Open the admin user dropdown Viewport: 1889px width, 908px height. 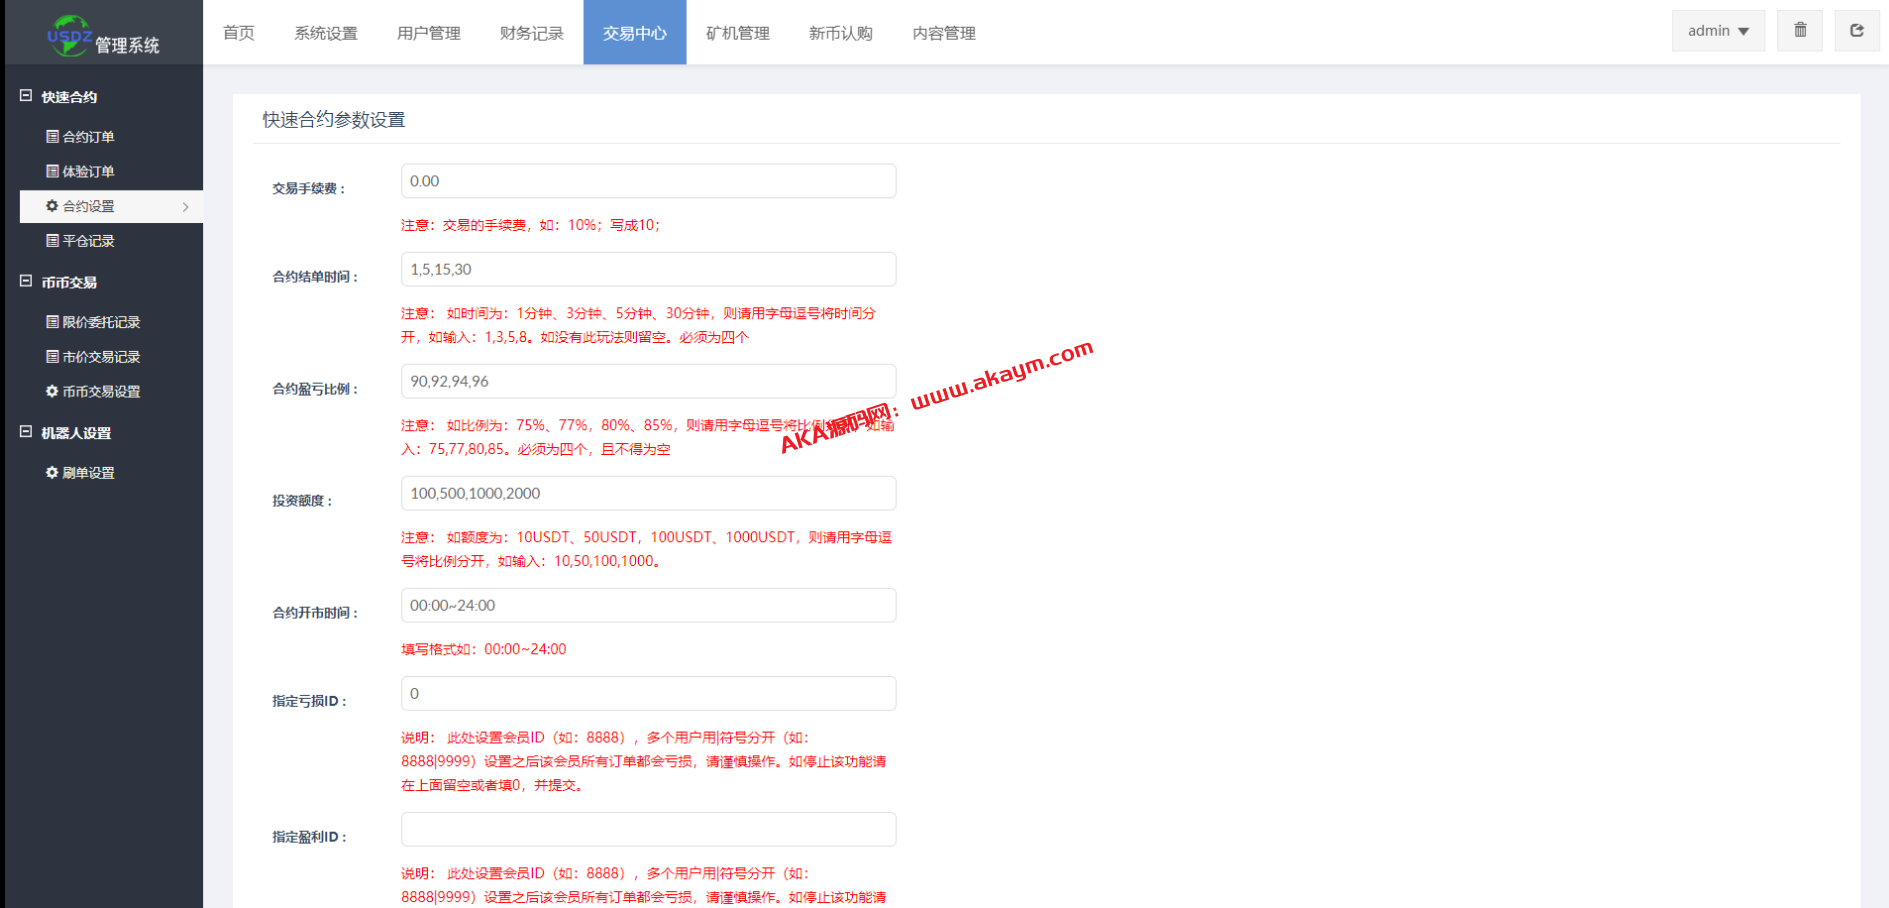(1717, 31)
